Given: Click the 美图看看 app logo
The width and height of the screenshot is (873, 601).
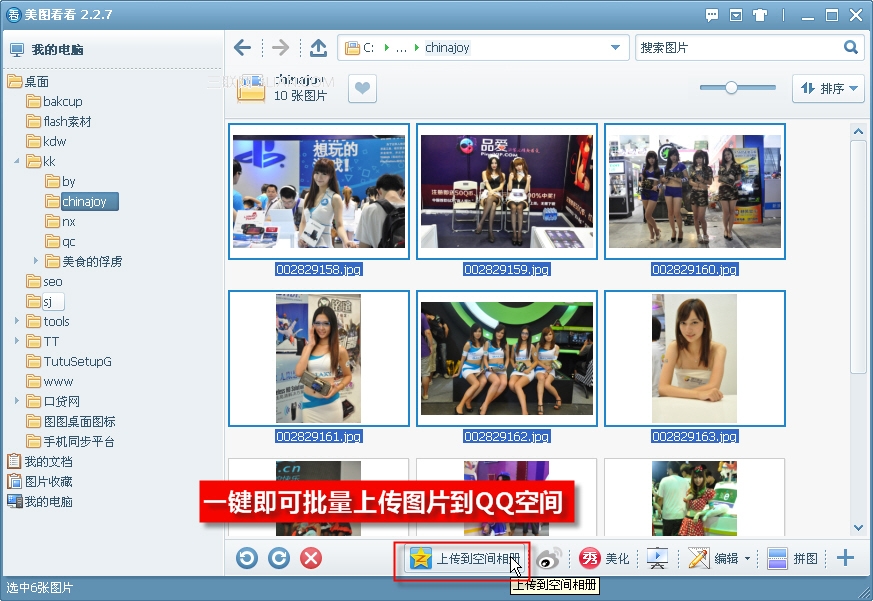Looking at the screenshot, I should point(13,15).
